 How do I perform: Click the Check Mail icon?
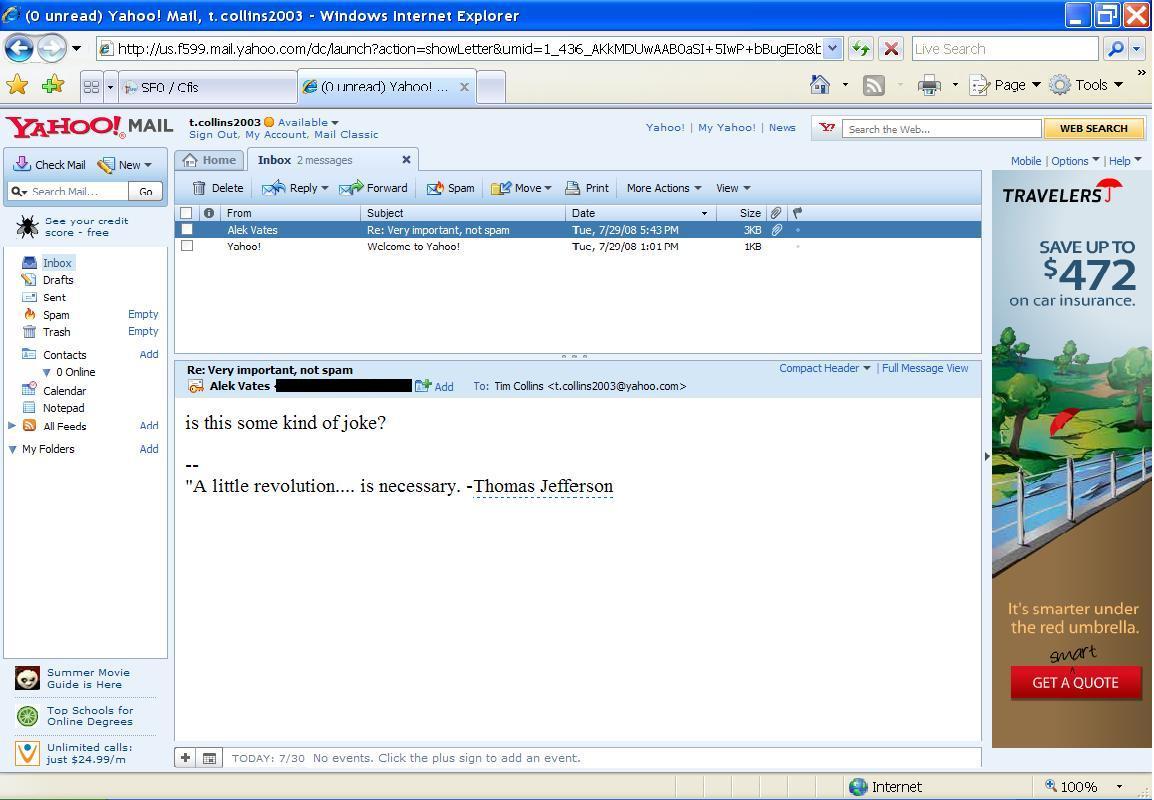point(22,164)
